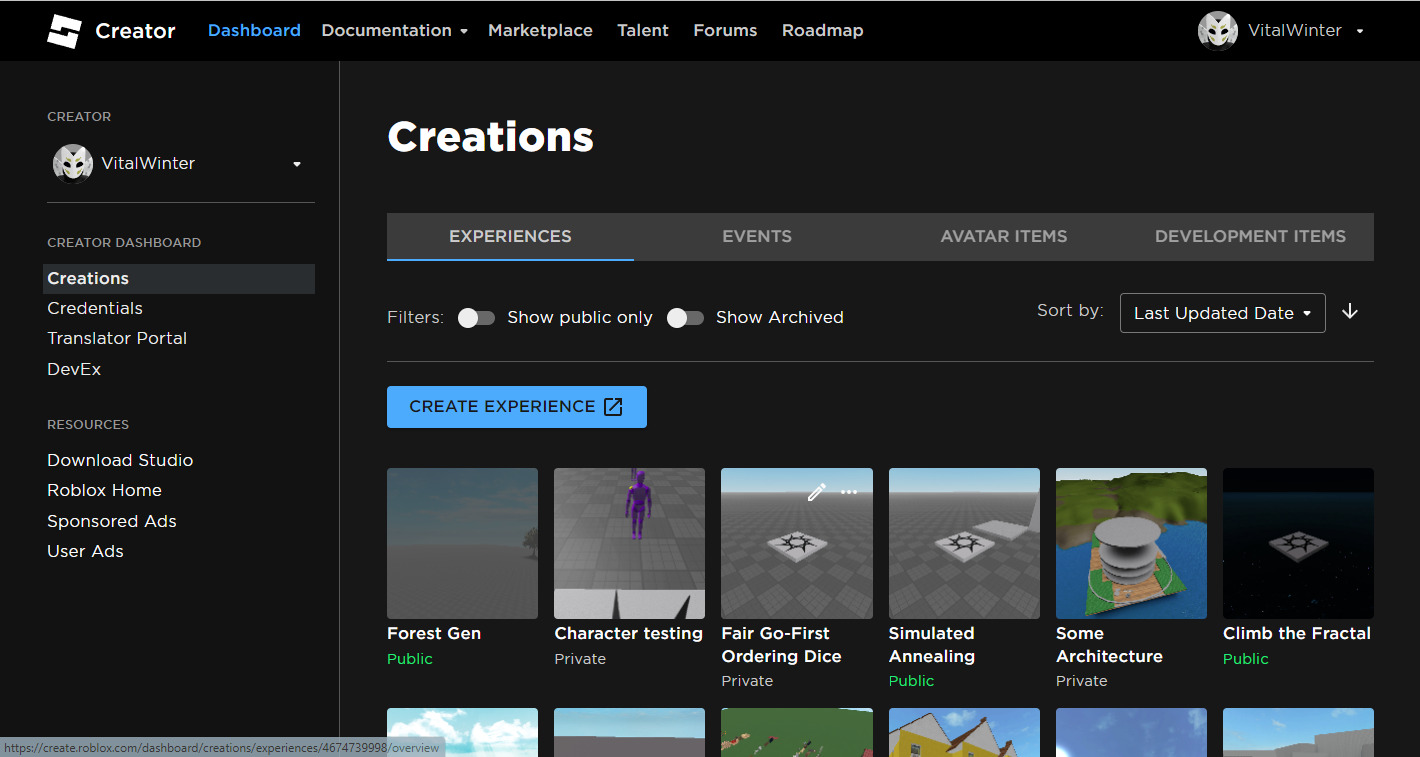Click Download Studio link

pos(120,461)
